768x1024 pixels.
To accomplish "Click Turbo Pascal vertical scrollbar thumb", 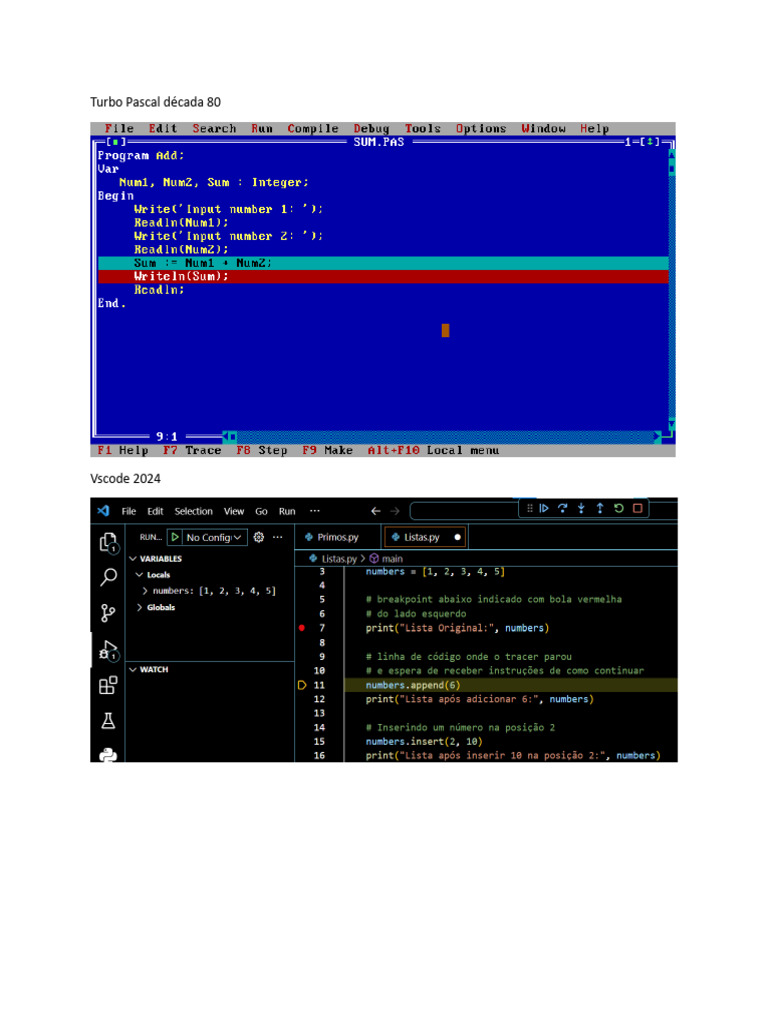I will point(671,170).
